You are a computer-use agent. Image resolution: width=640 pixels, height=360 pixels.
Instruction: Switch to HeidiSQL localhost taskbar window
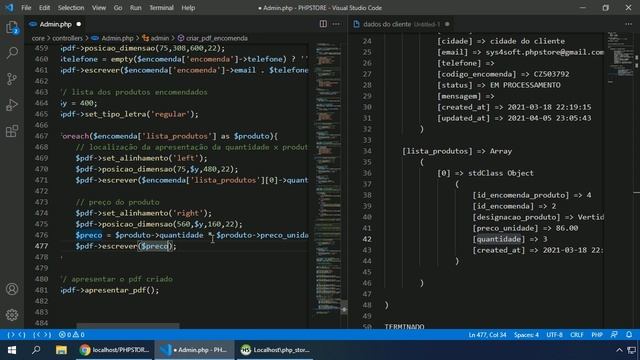coord(276,350)
